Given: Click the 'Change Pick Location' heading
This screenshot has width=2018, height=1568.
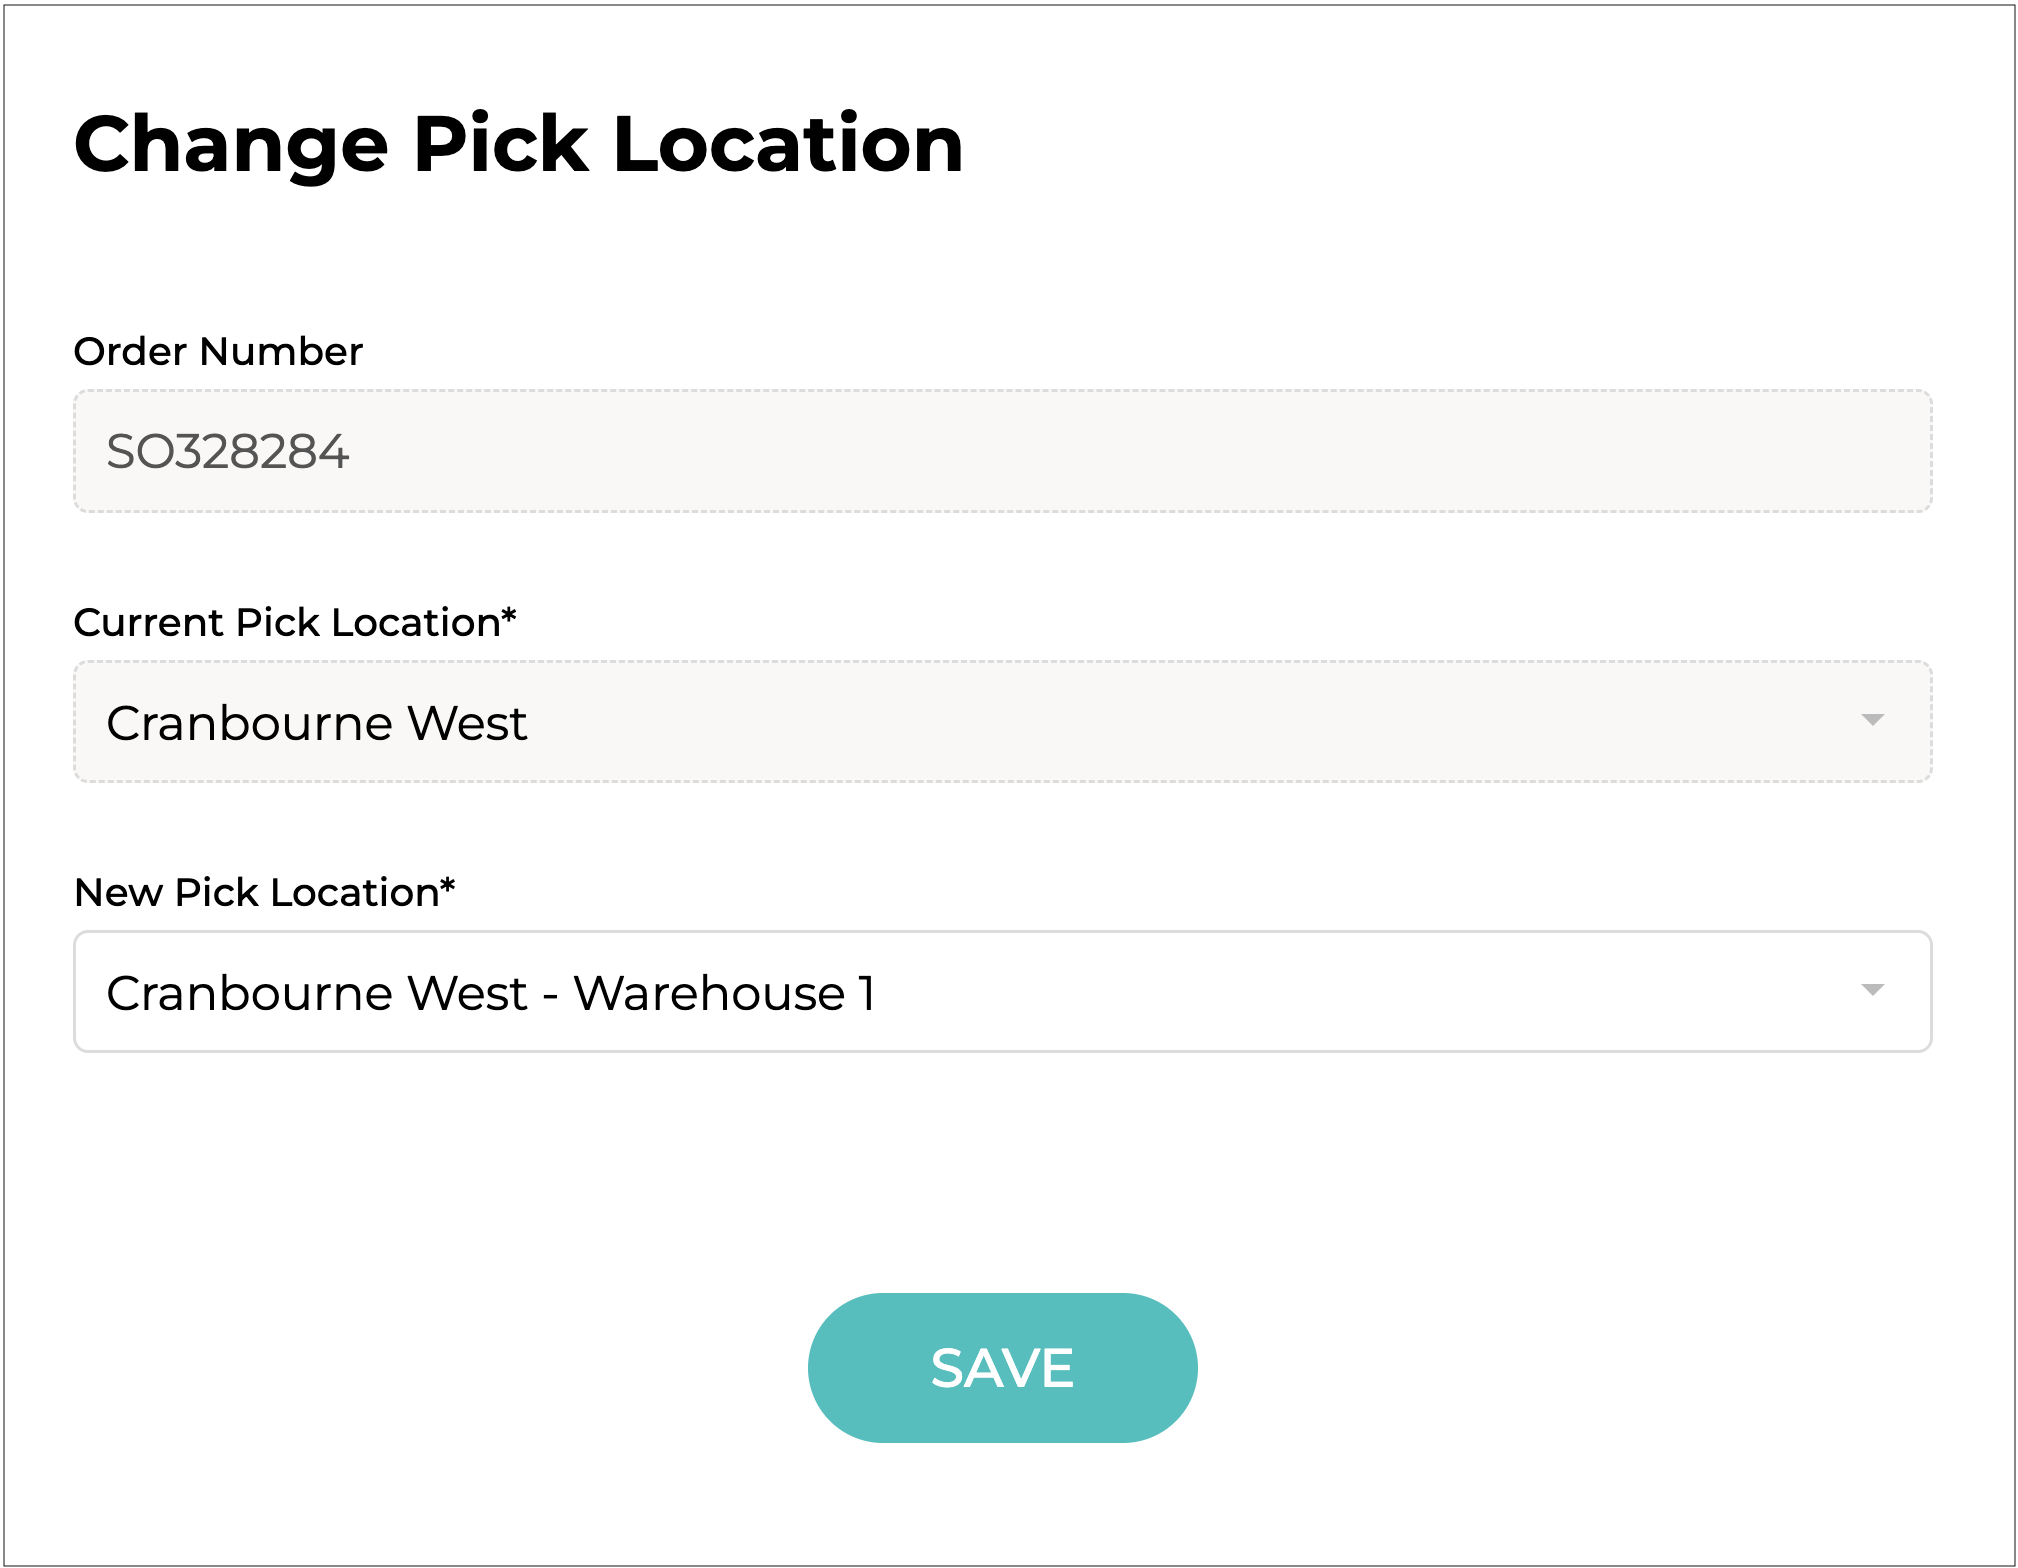Looking at the screenshot, I should [x=518, y=144].
